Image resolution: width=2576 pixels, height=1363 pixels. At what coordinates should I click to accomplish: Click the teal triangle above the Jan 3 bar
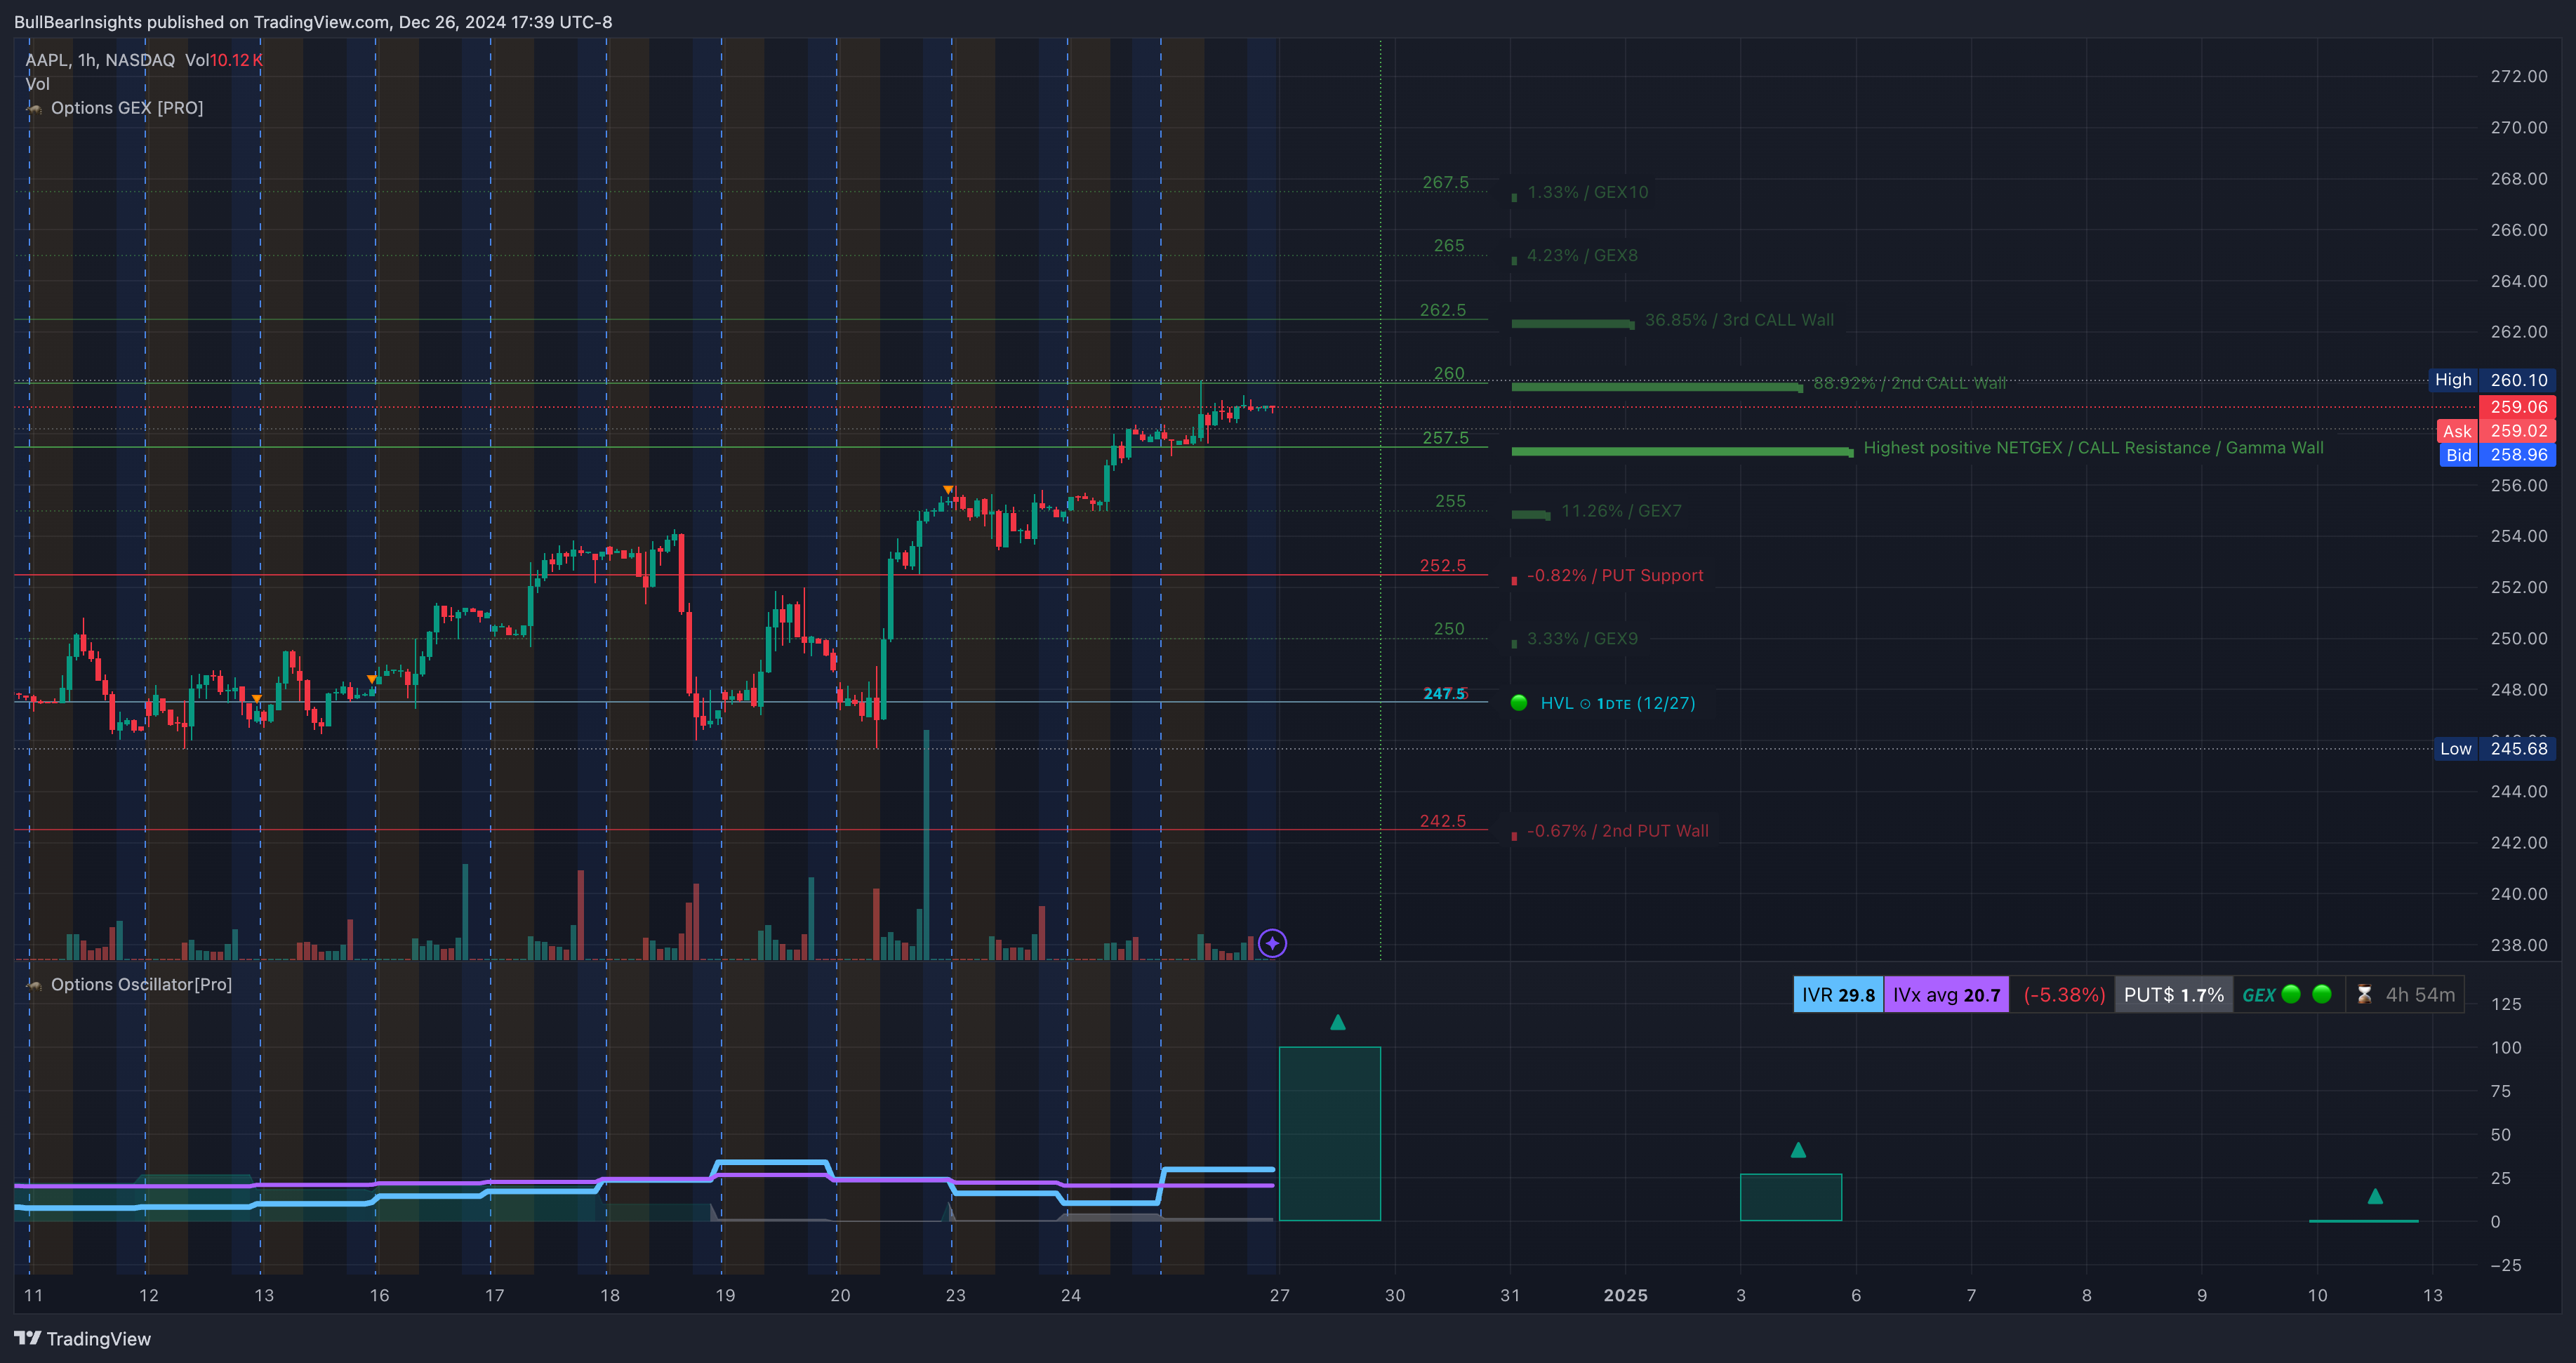(x=1798, y=1150)
